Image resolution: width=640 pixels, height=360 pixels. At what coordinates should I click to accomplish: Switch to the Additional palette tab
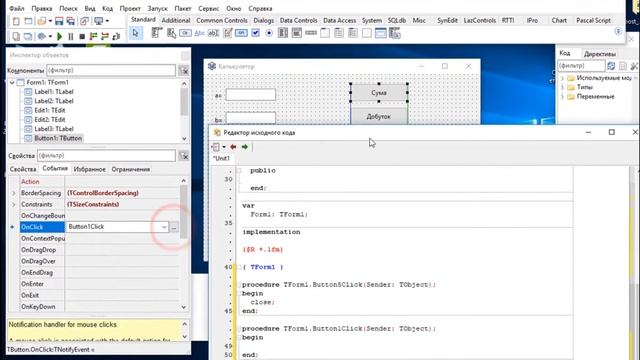176,20
